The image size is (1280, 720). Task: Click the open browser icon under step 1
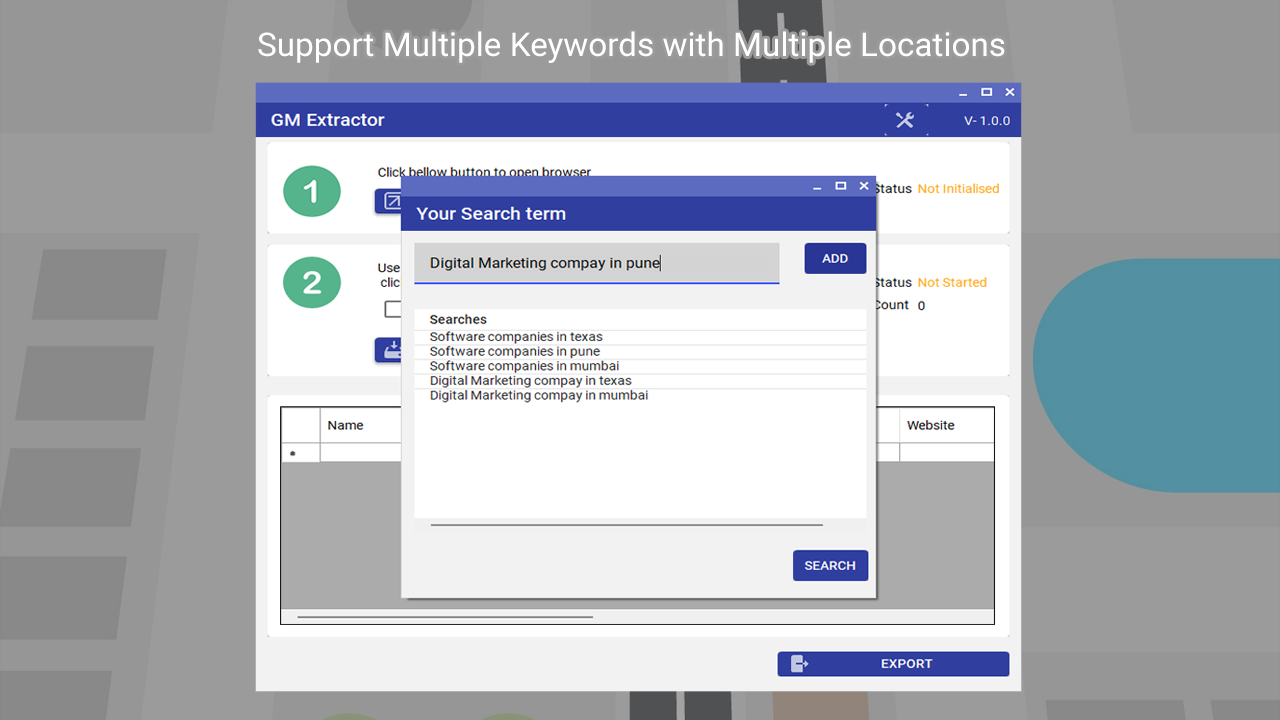tap(391, 201)
